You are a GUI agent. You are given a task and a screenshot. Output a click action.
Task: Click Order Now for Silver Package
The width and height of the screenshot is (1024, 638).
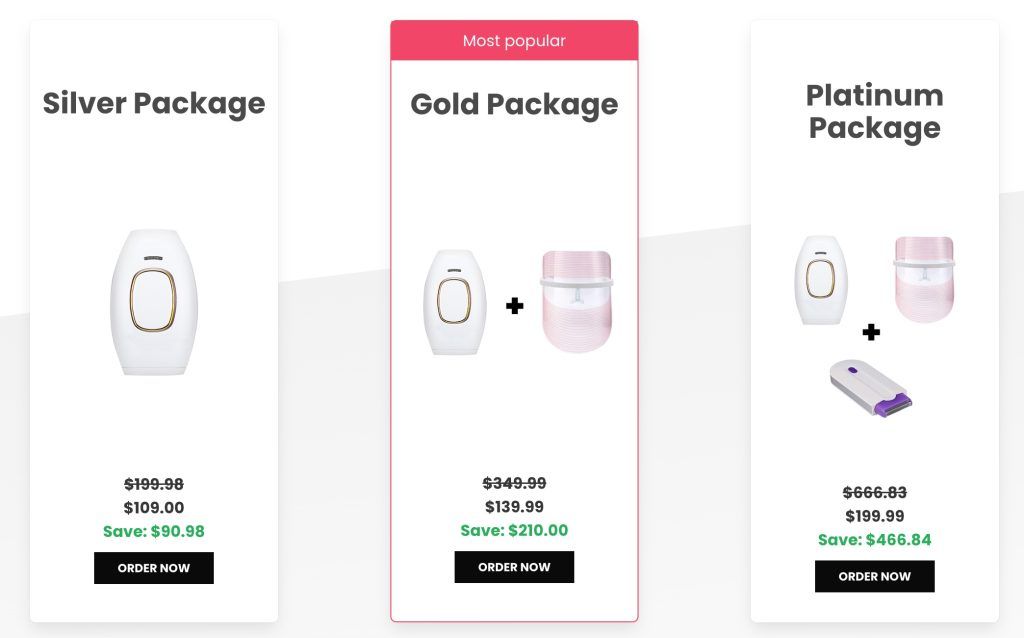153,568
